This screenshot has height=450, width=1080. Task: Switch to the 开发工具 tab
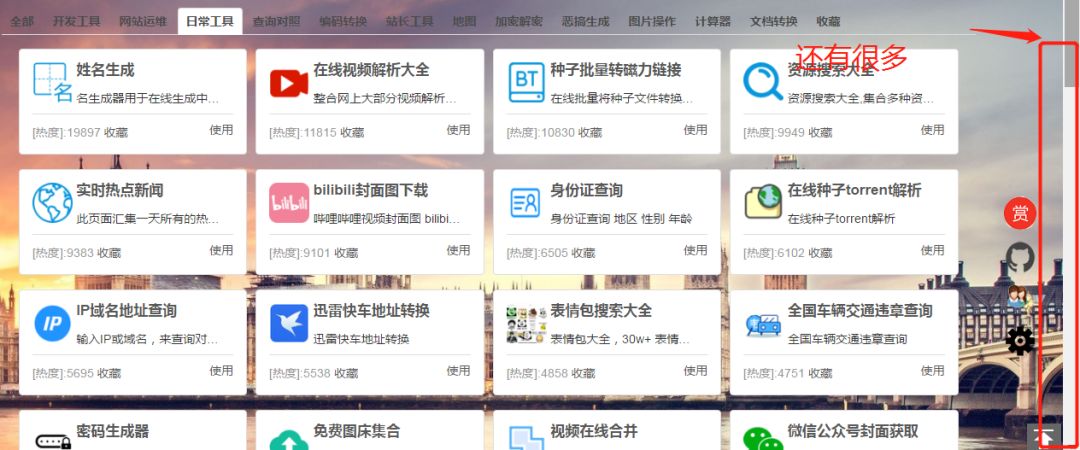(x=76, y=21)
